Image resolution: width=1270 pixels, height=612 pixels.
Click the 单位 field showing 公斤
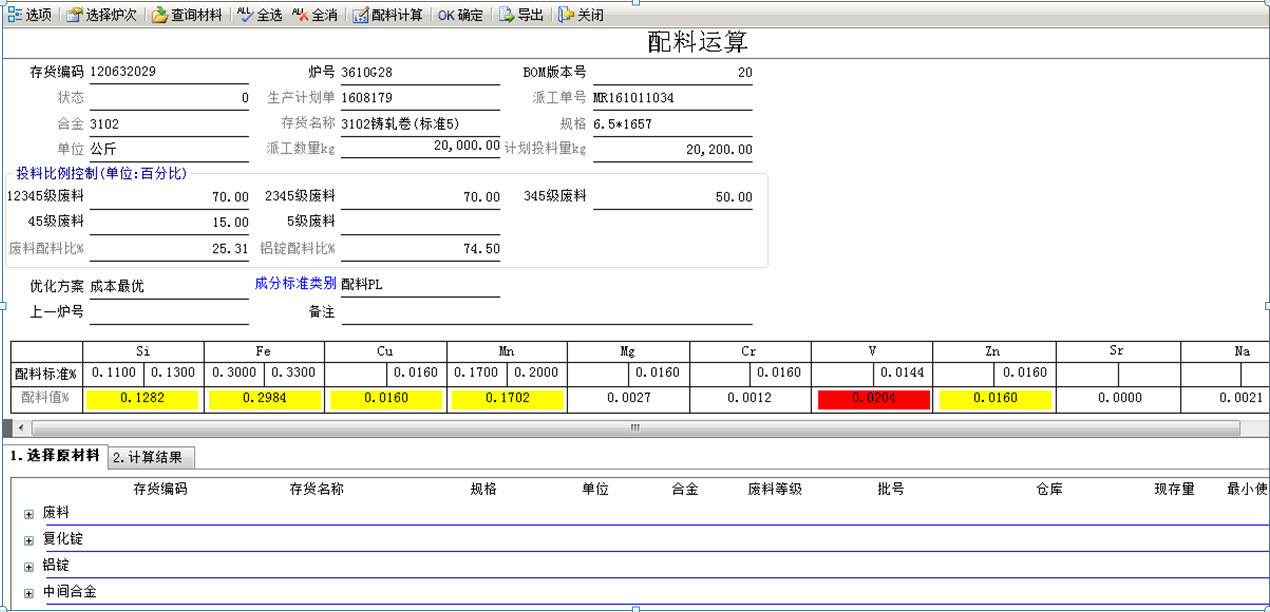169,149
